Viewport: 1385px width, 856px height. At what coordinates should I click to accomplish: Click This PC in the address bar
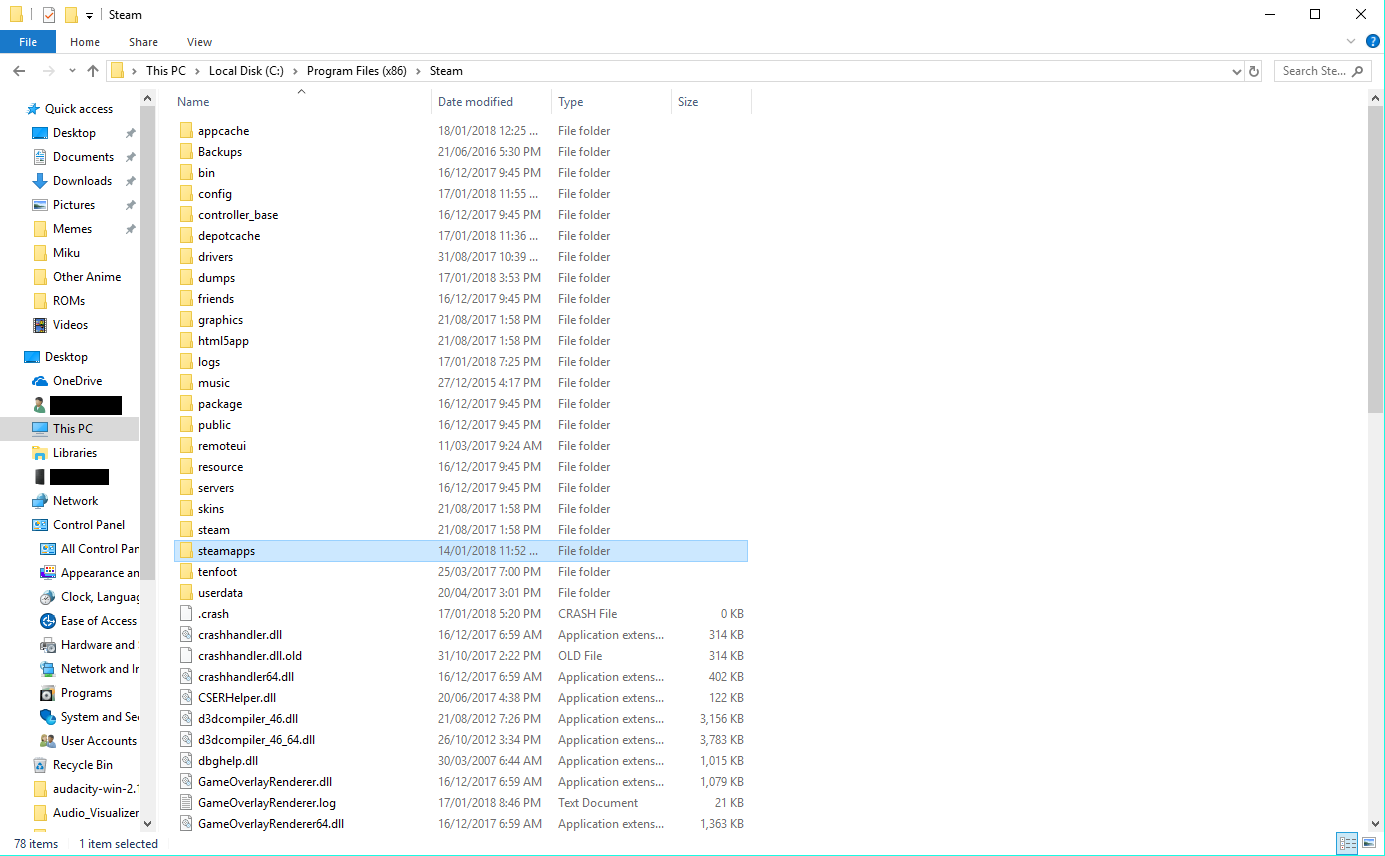coord(166,71)
